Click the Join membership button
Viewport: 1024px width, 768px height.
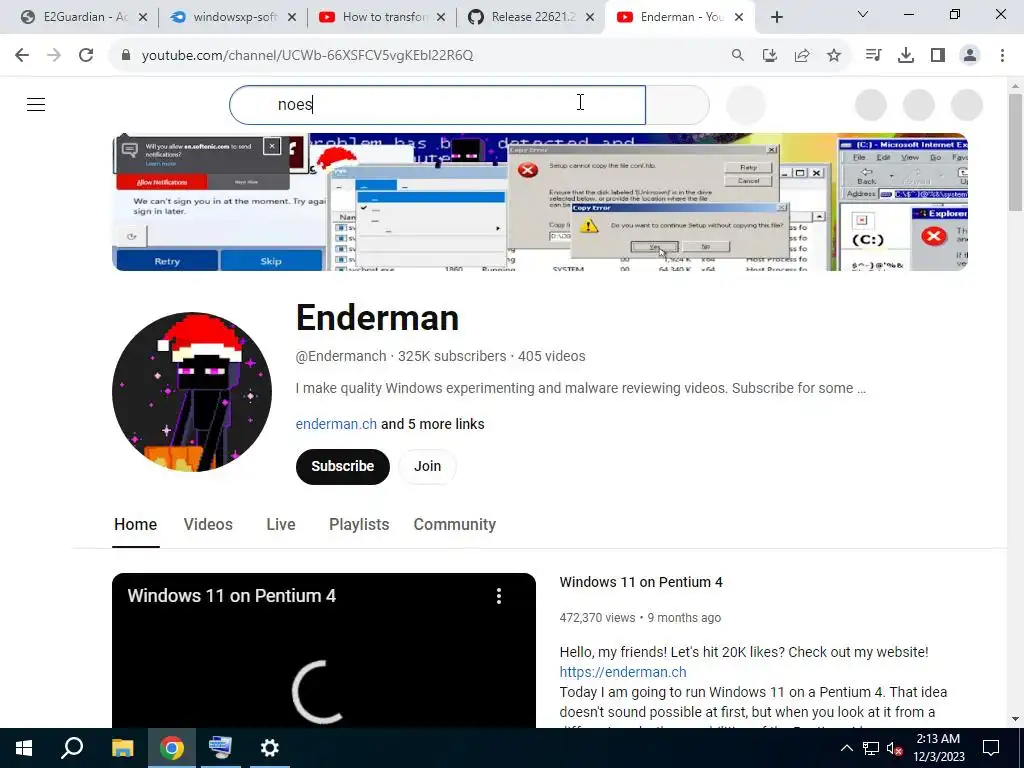427,466
